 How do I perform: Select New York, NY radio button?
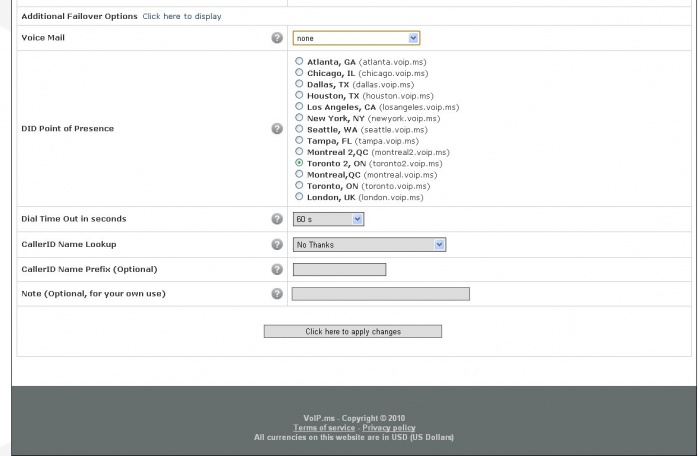point(299,117)
